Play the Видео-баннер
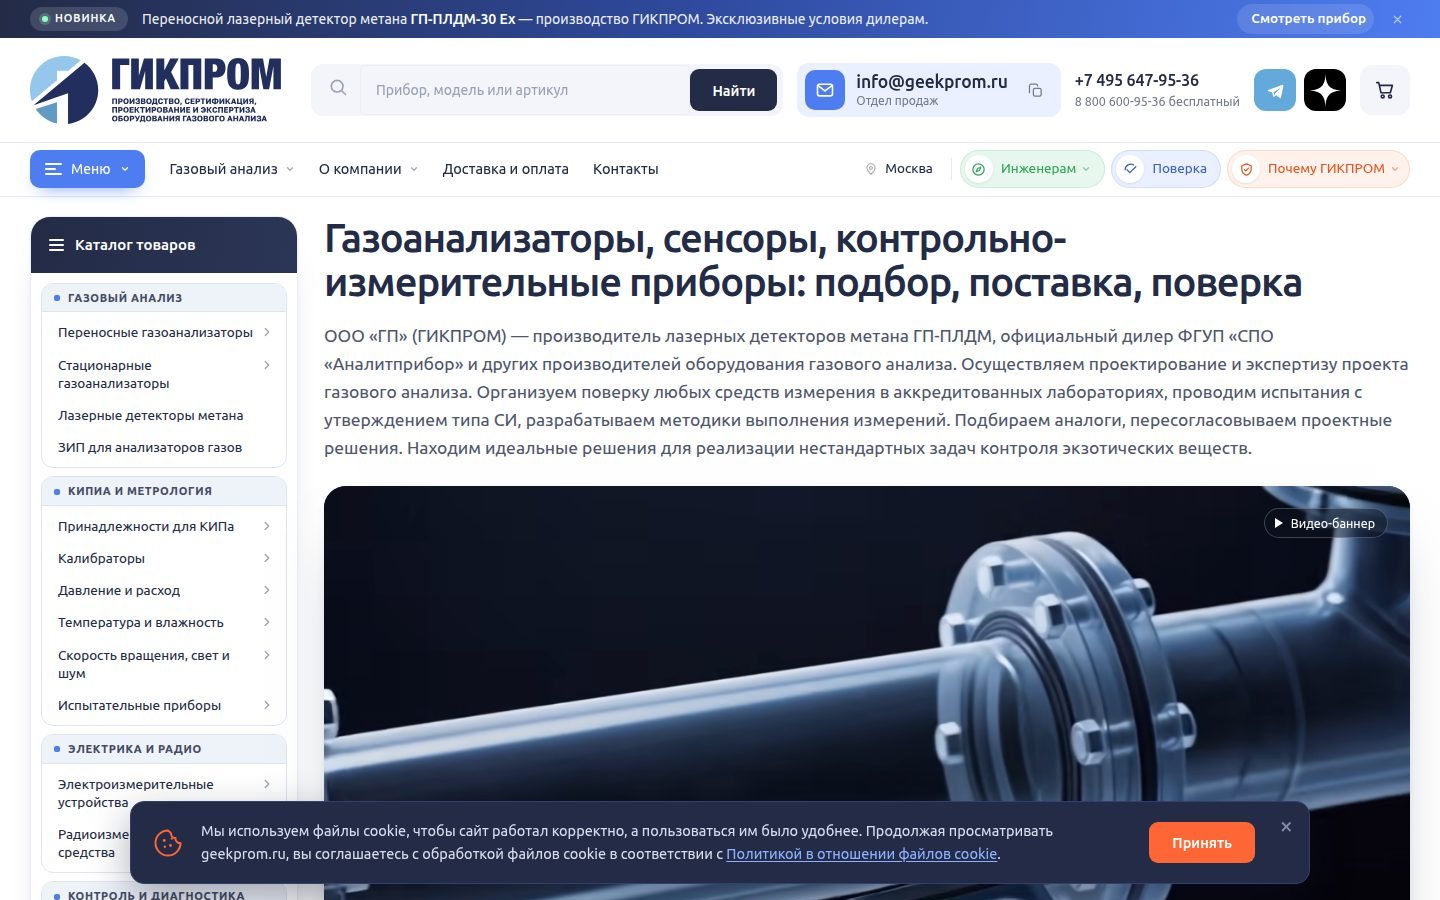The image size is (1440, 900). (x=1326, y=523)
